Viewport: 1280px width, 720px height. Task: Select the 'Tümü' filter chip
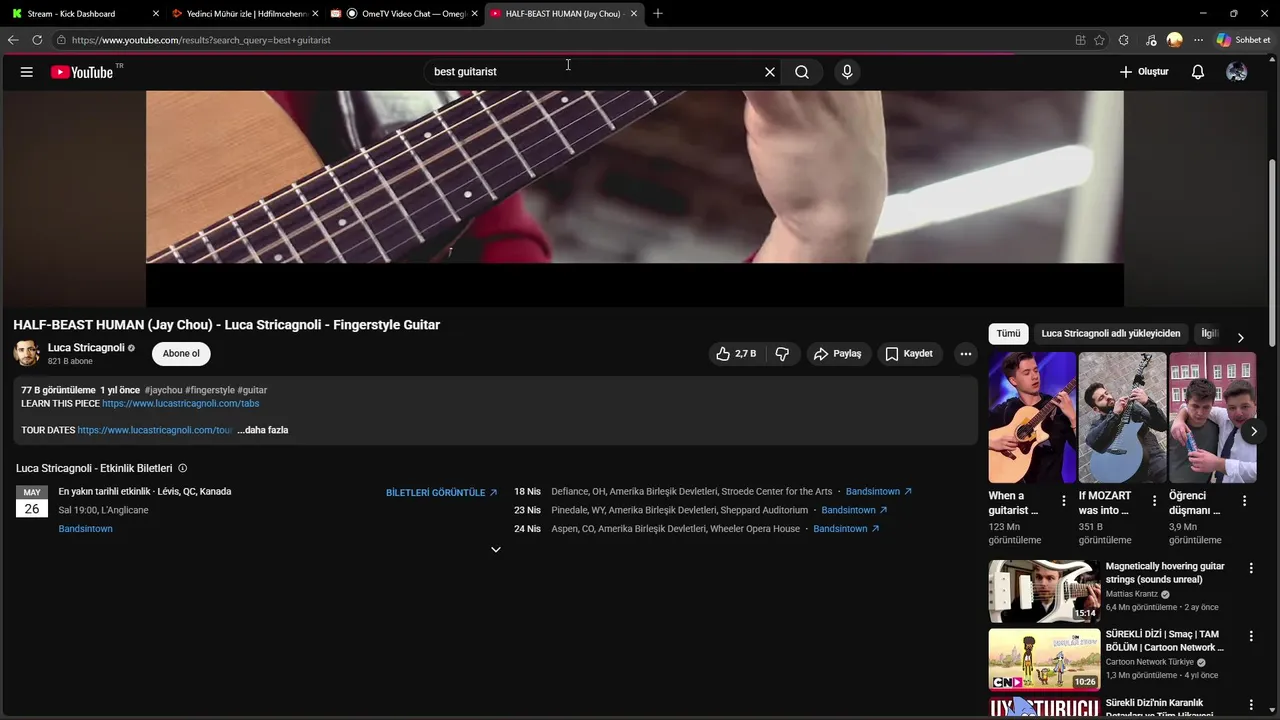(1008, 334)
